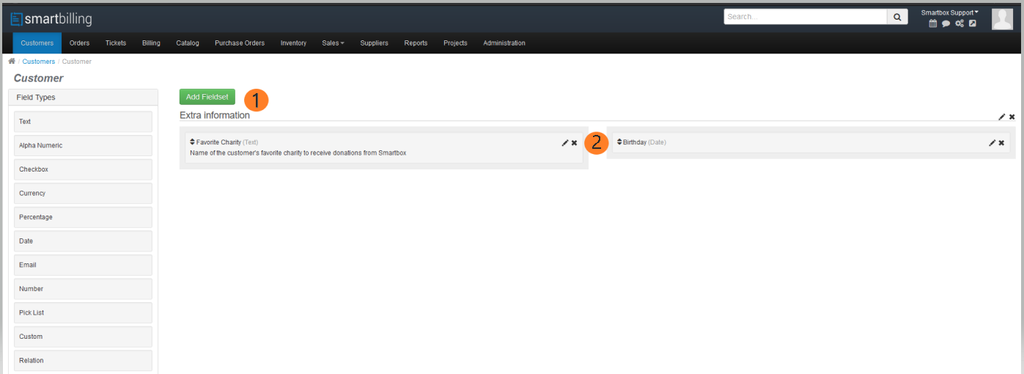Select the Checkbox field type
This screenshot has width=1024, height=374.
(83, 169)
